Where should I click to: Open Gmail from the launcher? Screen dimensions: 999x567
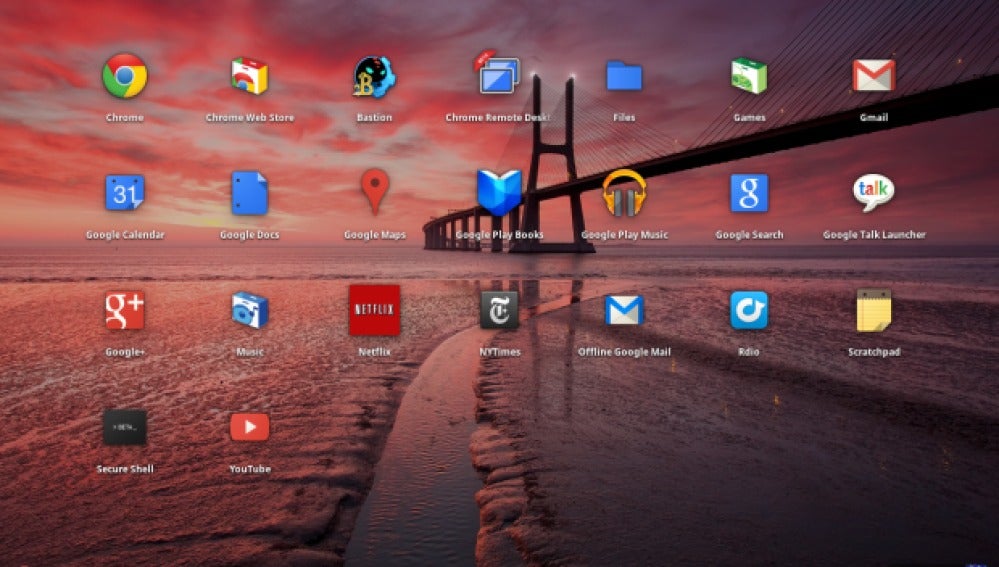point(873,76)
